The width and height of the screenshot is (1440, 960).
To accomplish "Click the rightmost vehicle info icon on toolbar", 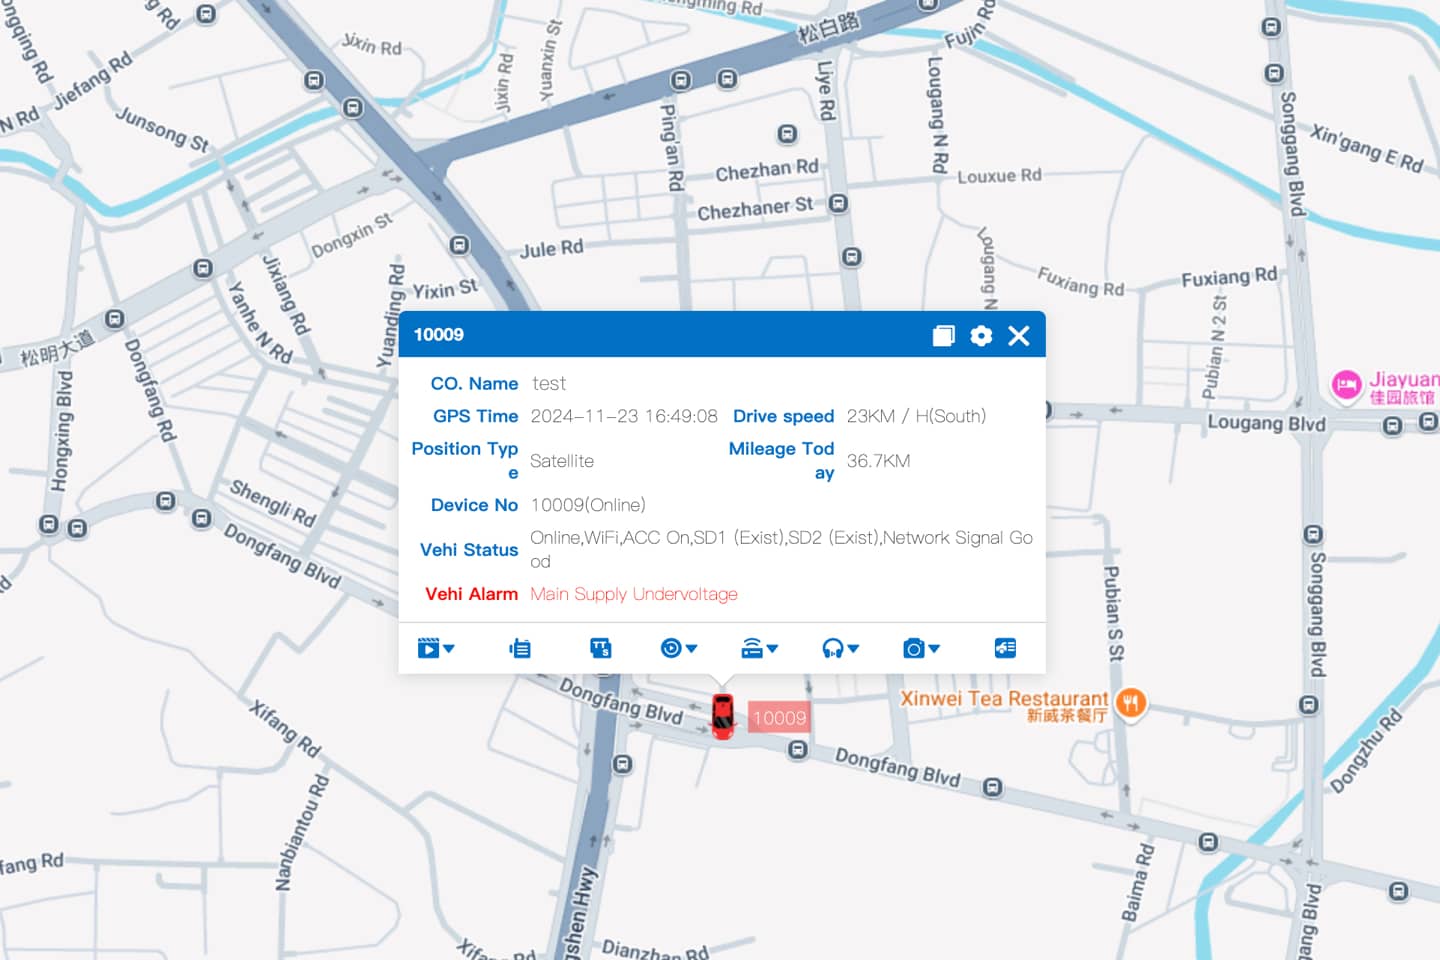I will pyautogui.click(x=1005, y=648).
